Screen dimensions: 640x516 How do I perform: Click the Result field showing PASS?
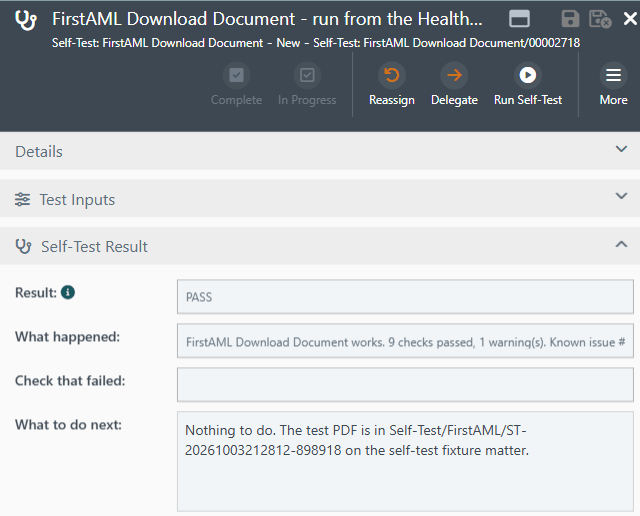click(405, 297)
